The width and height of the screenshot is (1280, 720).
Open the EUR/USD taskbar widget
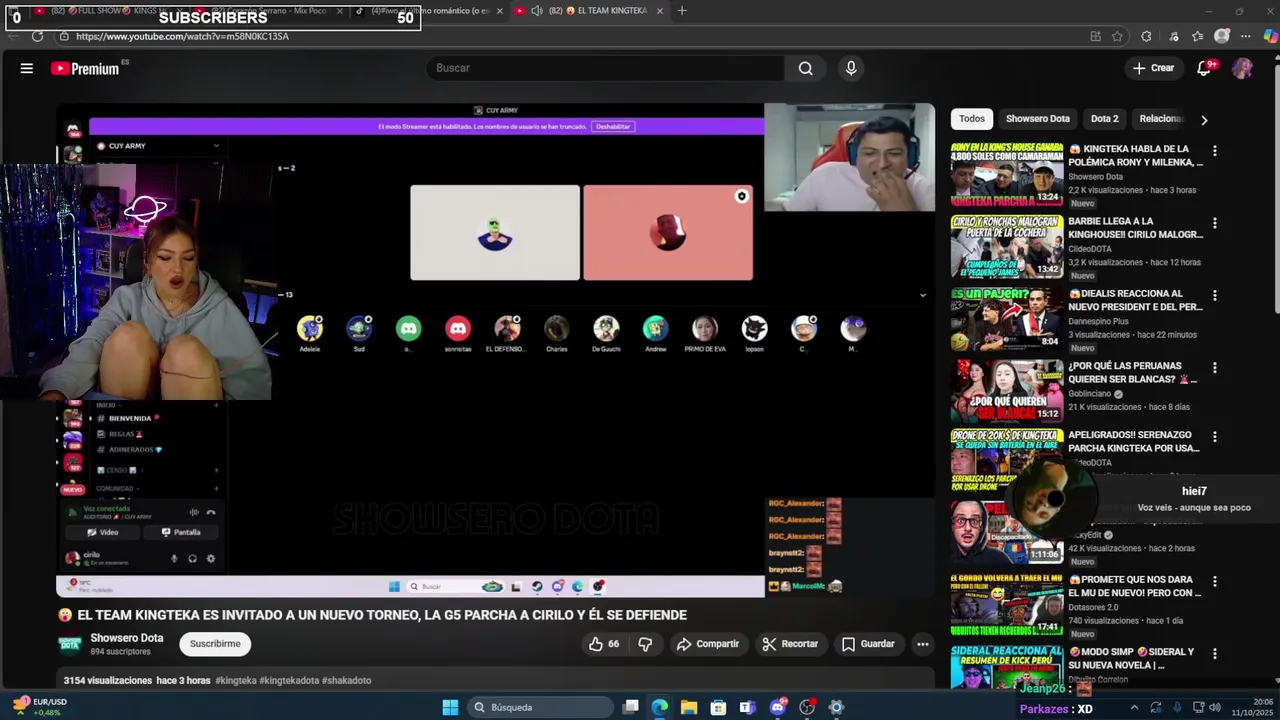[40, 707]
